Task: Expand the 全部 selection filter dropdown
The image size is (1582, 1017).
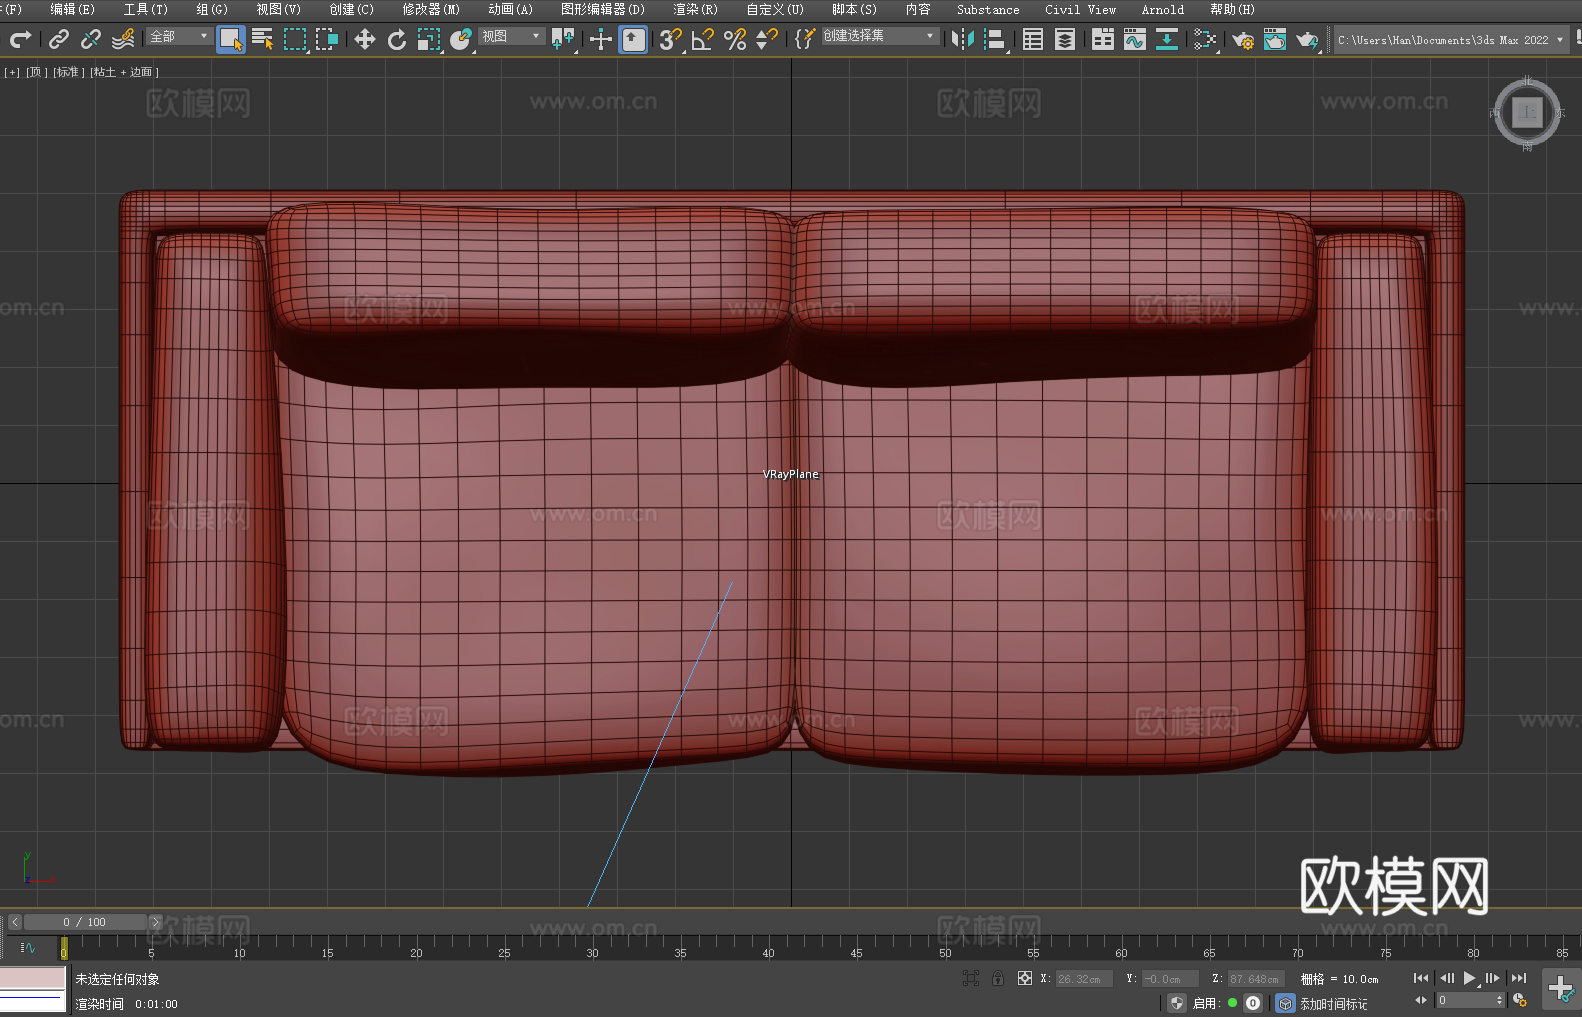Action: 180,37
